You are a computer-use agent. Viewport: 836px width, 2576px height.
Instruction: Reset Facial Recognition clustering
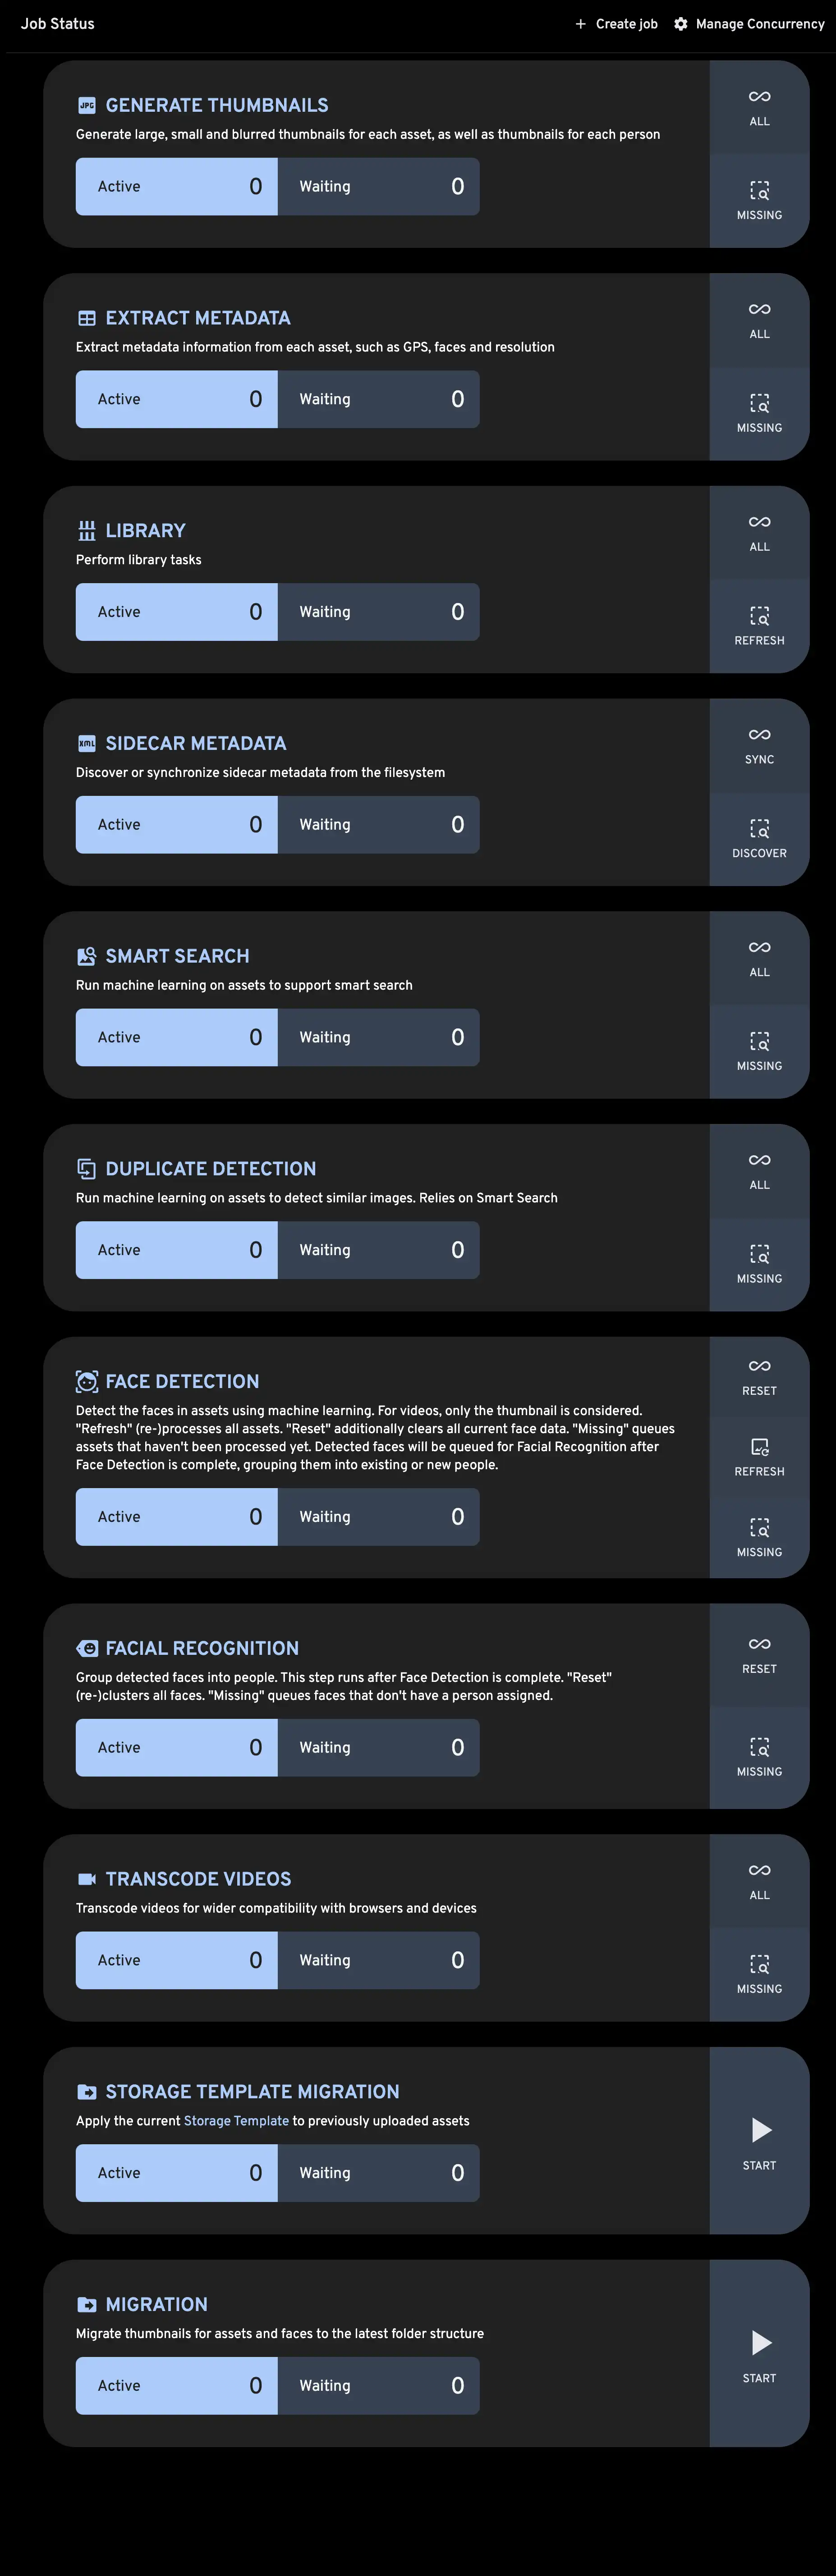pos(759,1655)
